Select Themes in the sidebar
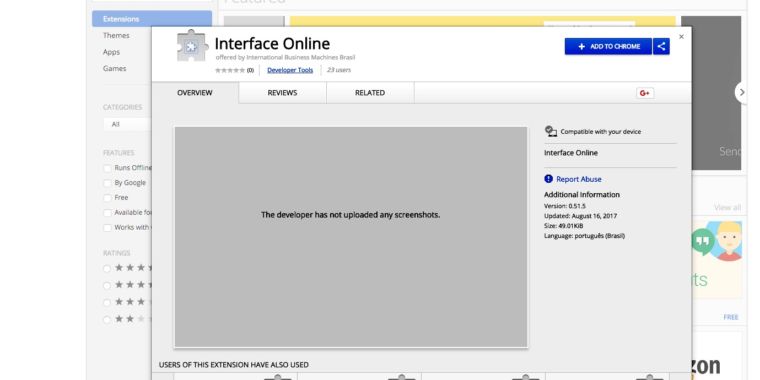The height and width of the screenshot is (380, 760). coord(116,35)
